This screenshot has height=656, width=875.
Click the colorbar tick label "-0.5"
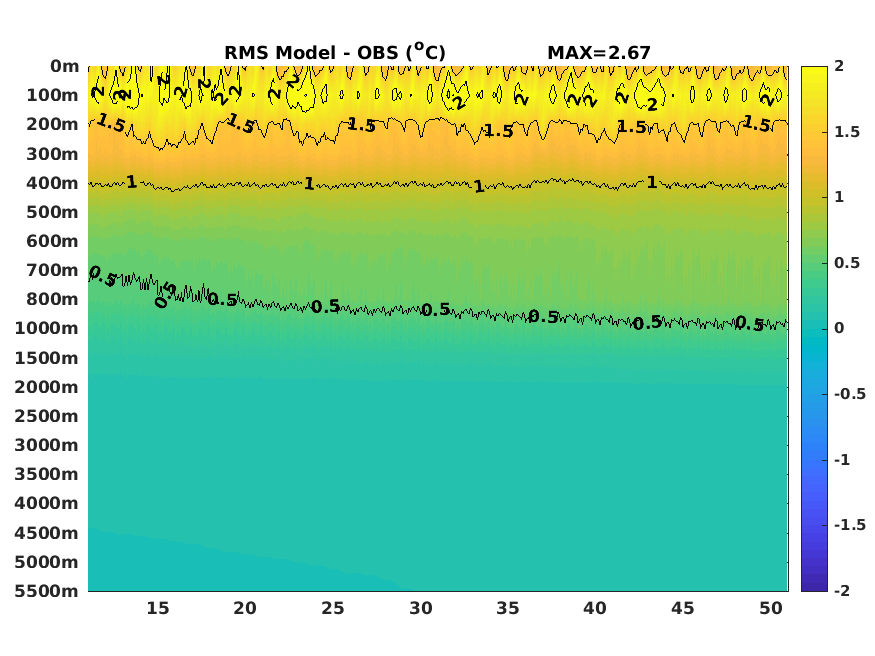click(850, 394)
